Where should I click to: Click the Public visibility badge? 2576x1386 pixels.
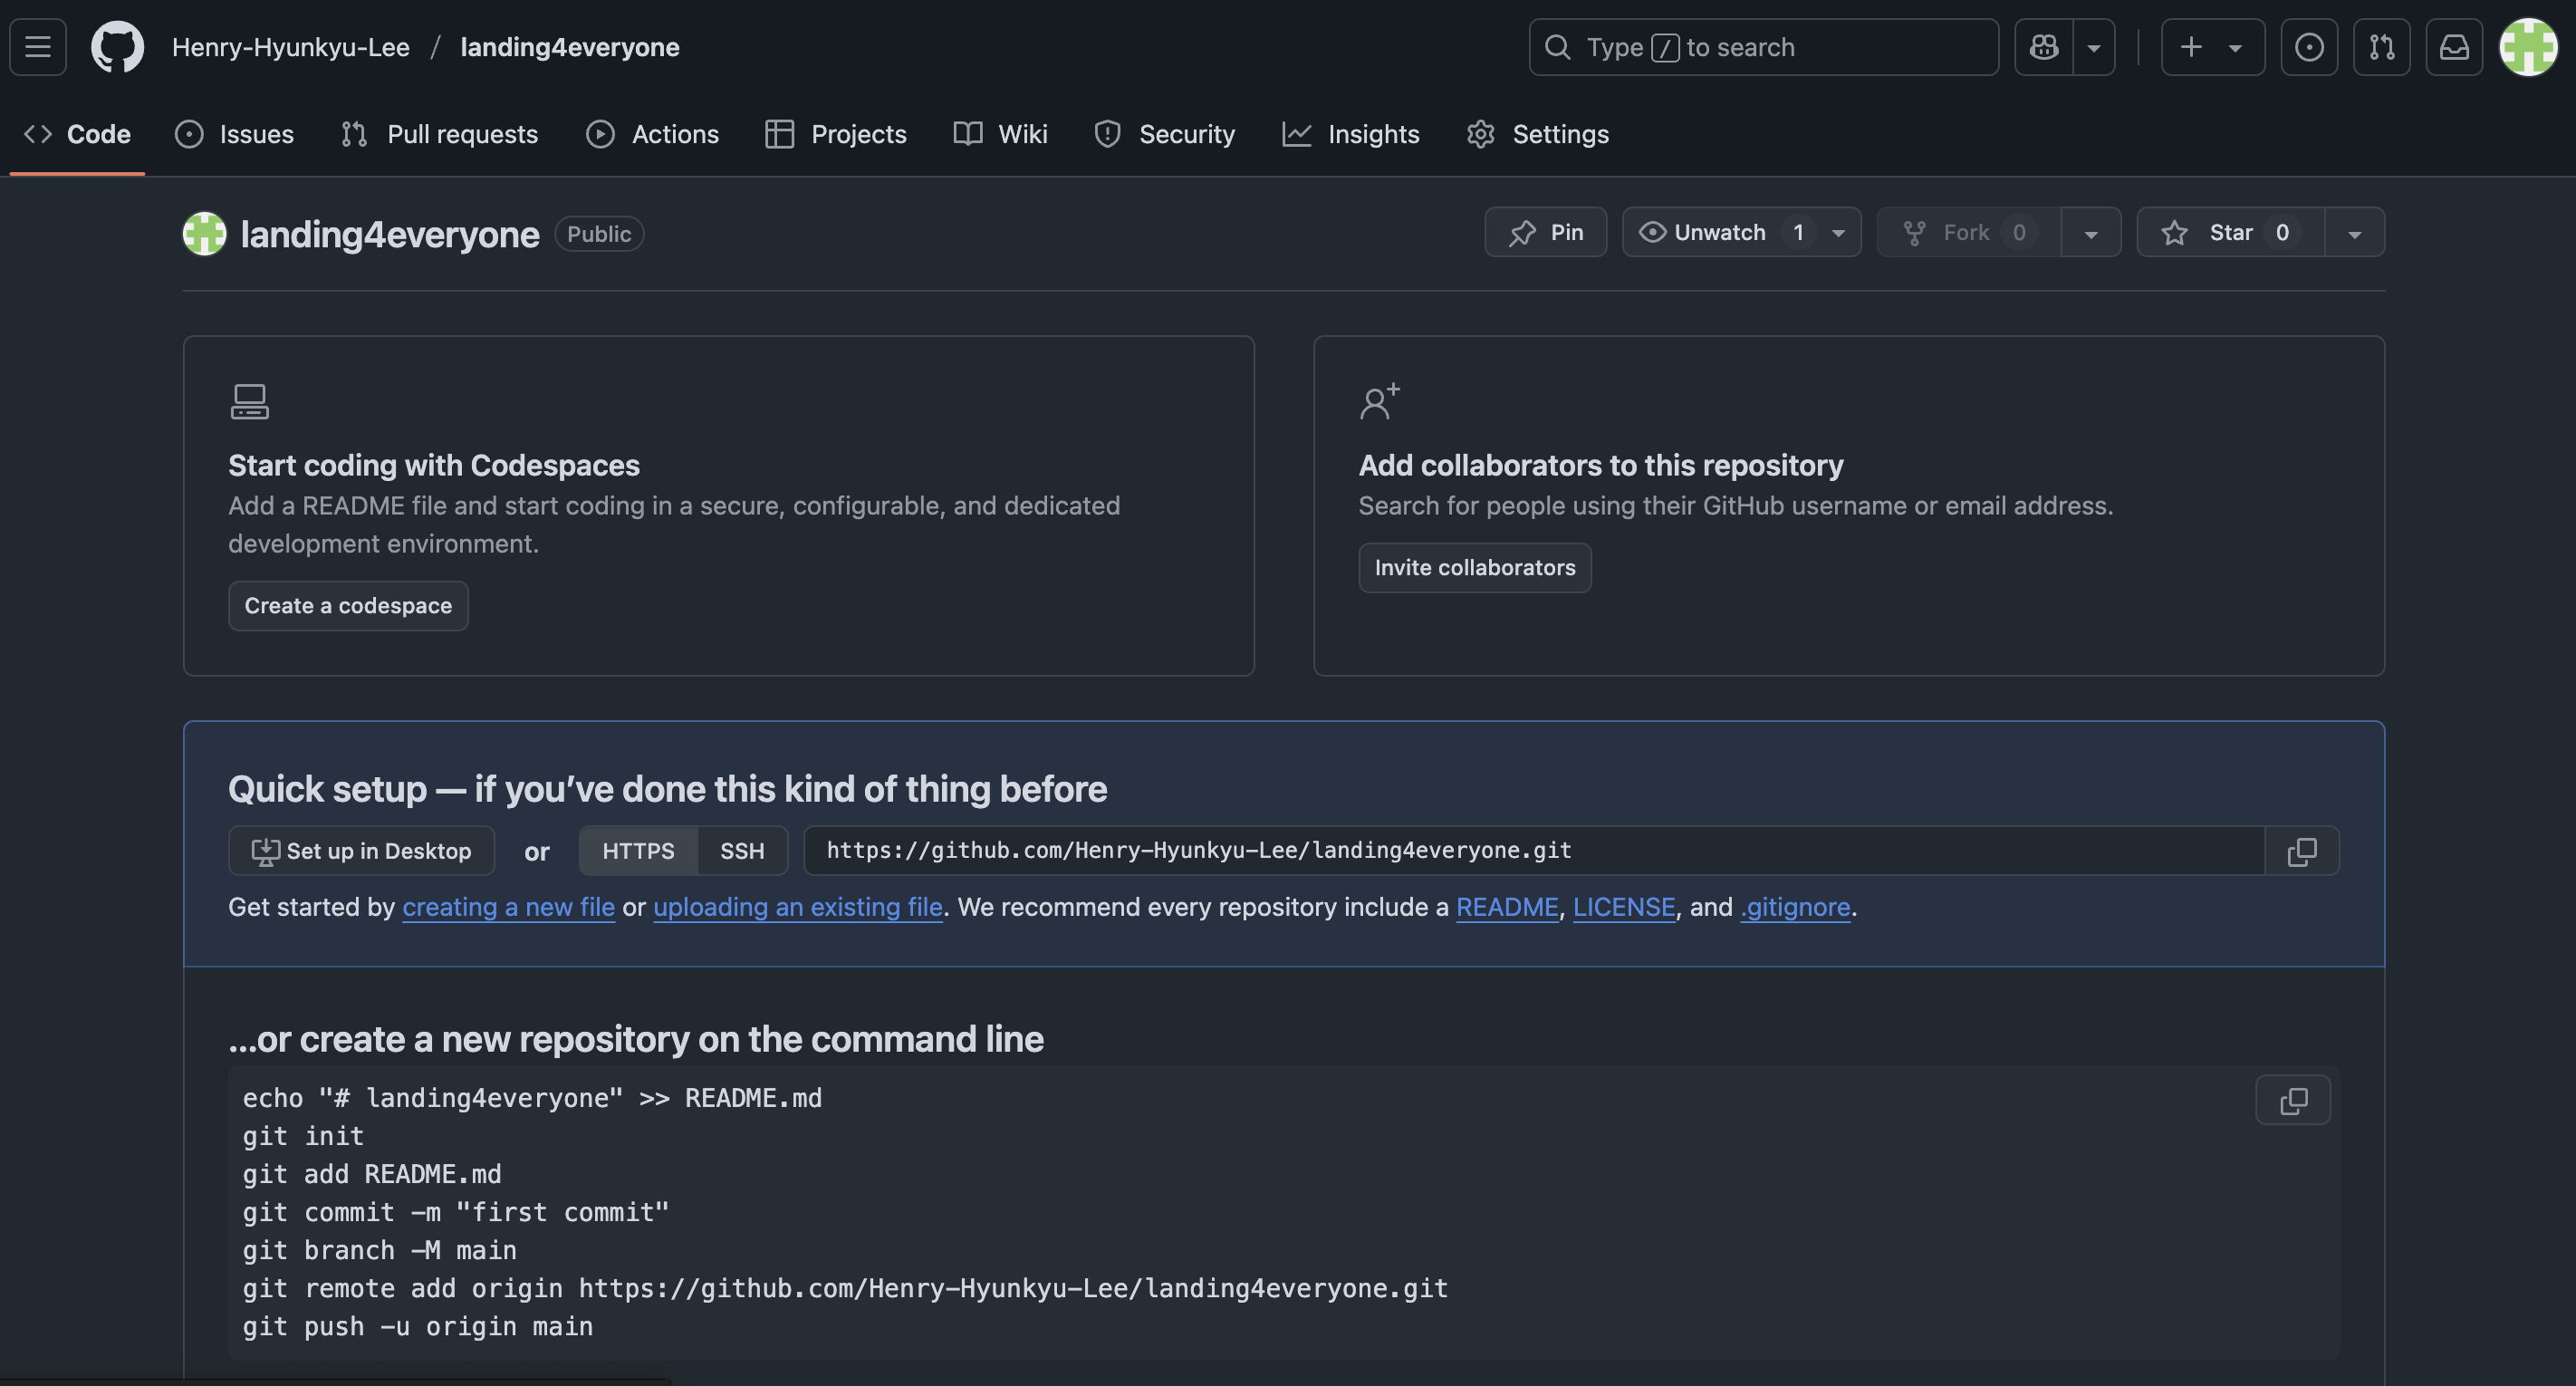[599, 234]
